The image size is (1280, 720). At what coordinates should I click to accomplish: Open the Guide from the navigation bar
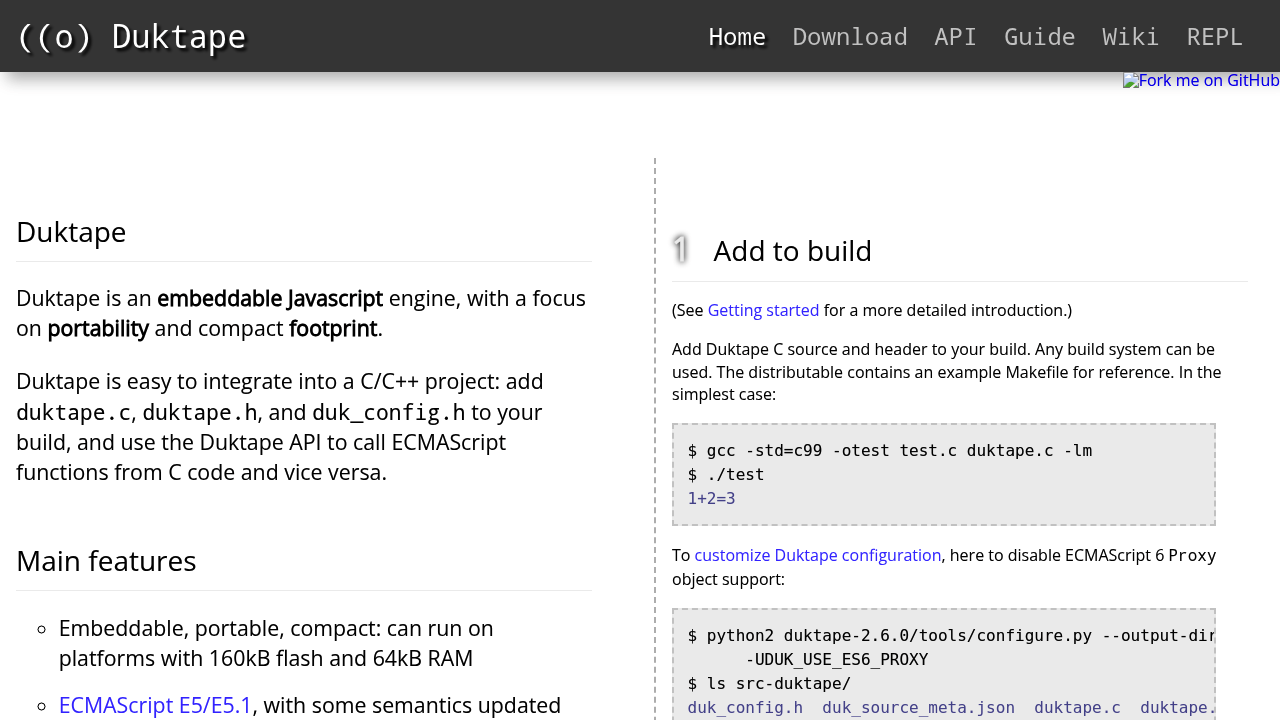pos(1039,37)
